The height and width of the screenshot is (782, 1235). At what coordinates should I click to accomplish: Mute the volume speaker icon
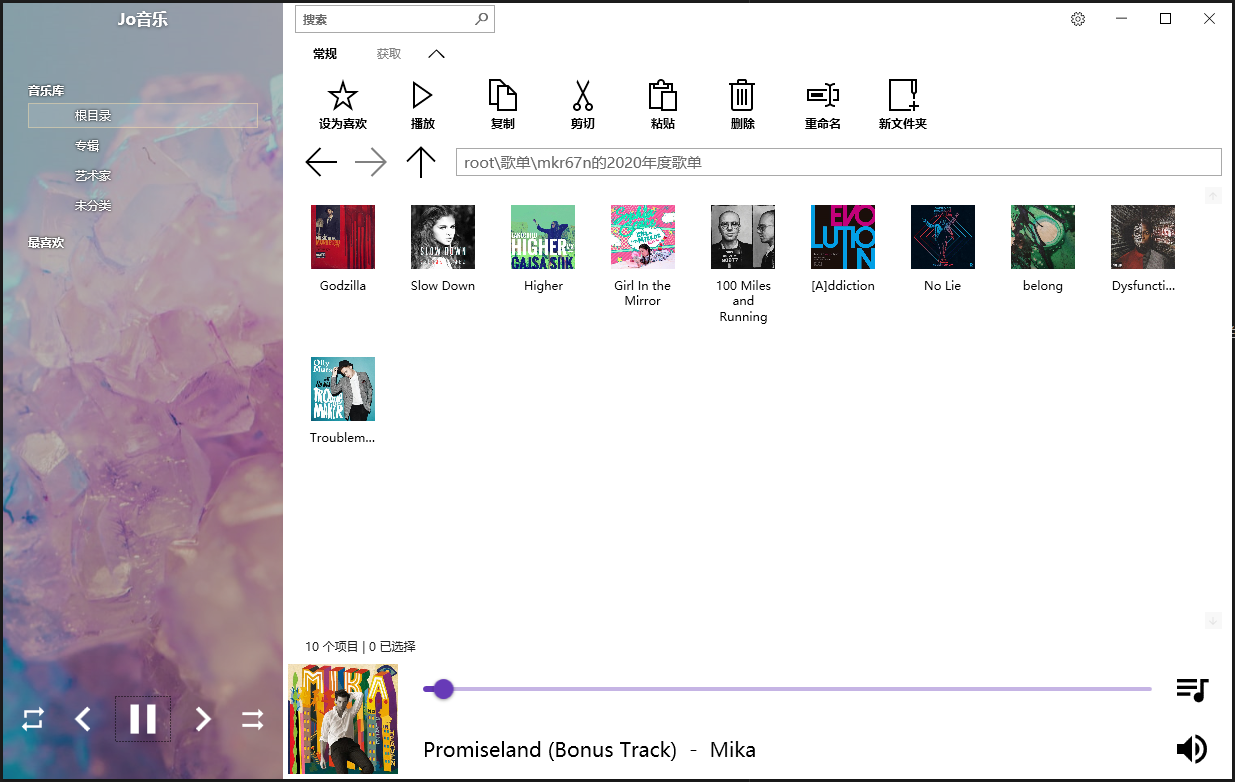pos(1191,749)
